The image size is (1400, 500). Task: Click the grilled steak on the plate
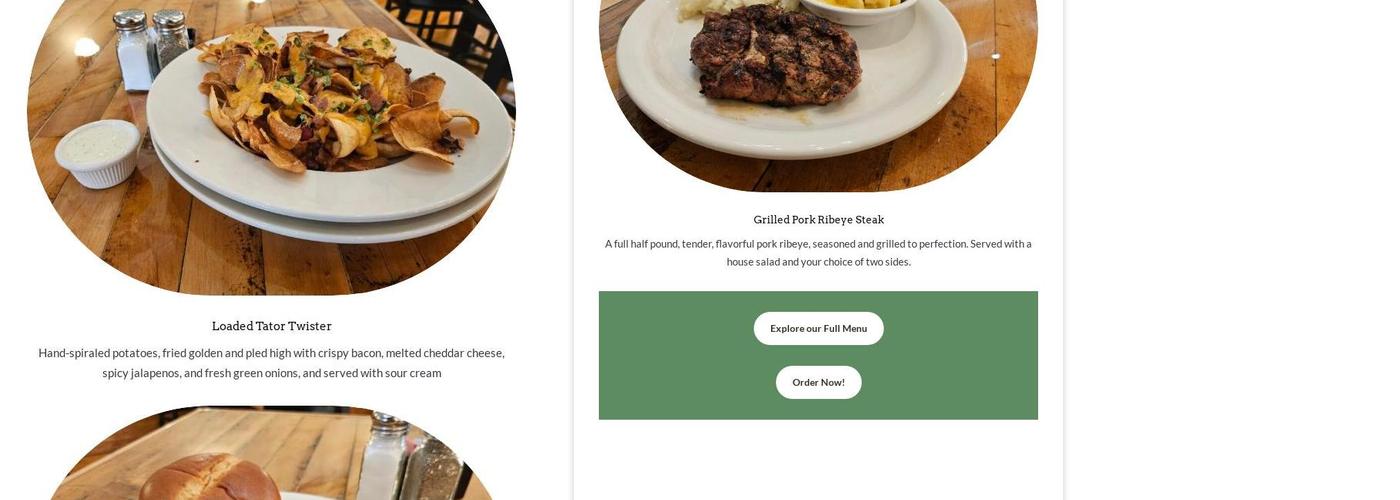pyautogui.click(x=776, y=55)
